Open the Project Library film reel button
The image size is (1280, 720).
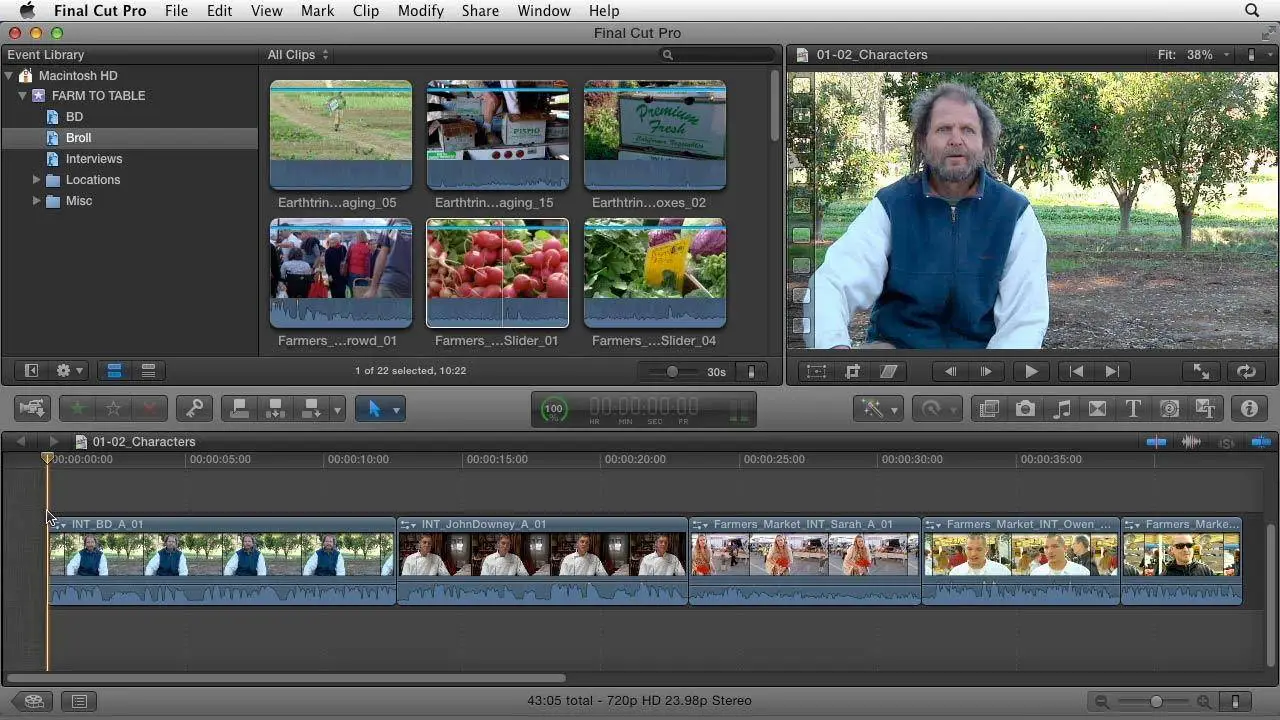coord(33,701)
